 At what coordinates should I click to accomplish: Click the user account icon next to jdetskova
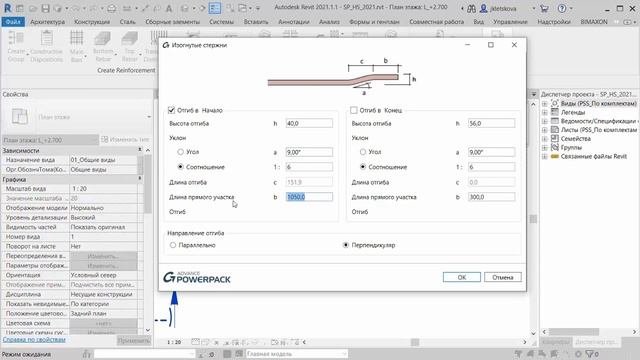(484, 8)
